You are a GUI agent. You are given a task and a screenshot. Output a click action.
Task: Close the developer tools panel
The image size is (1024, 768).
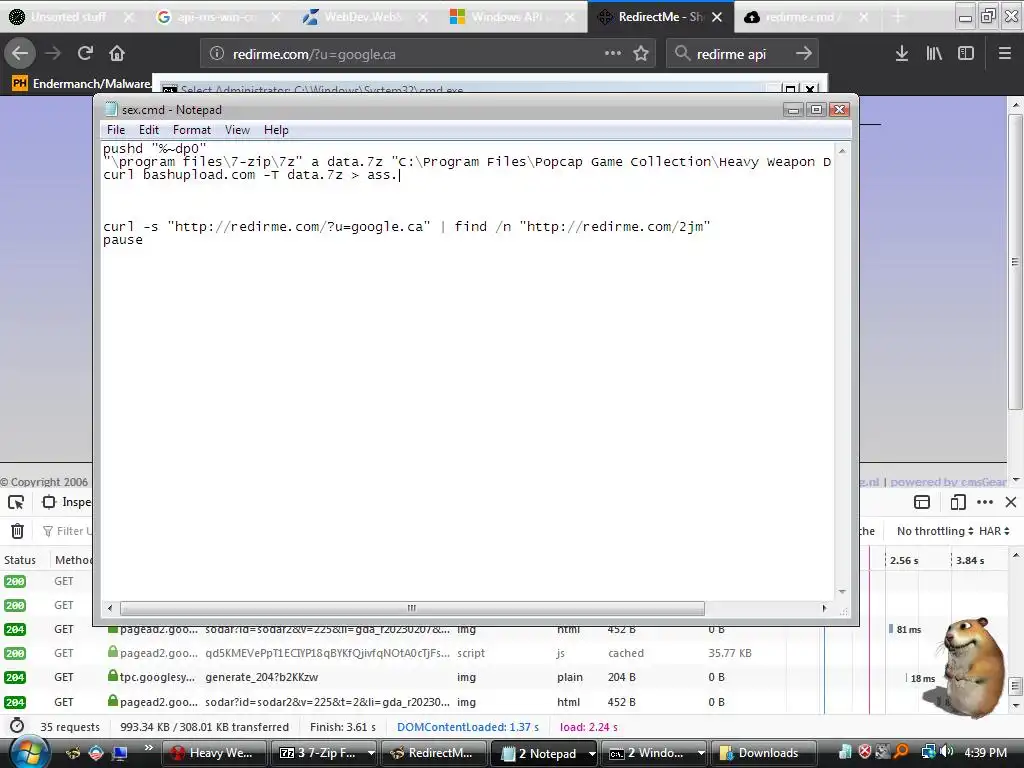[x=1011, y=502]
